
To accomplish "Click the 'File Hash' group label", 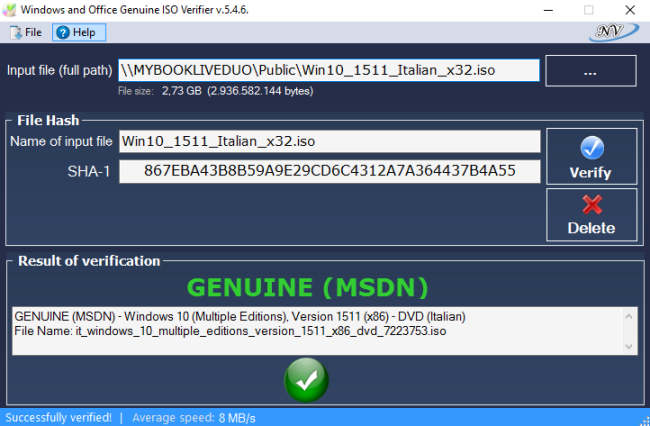I will [x=48, y=120].
